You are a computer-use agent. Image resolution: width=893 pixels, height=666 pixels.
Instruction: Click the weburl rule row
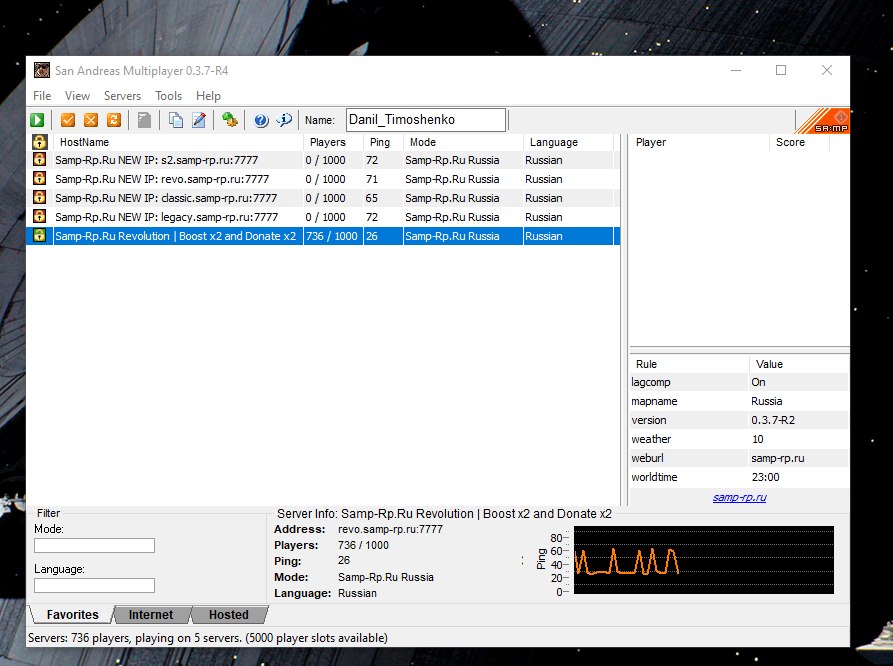739,457
